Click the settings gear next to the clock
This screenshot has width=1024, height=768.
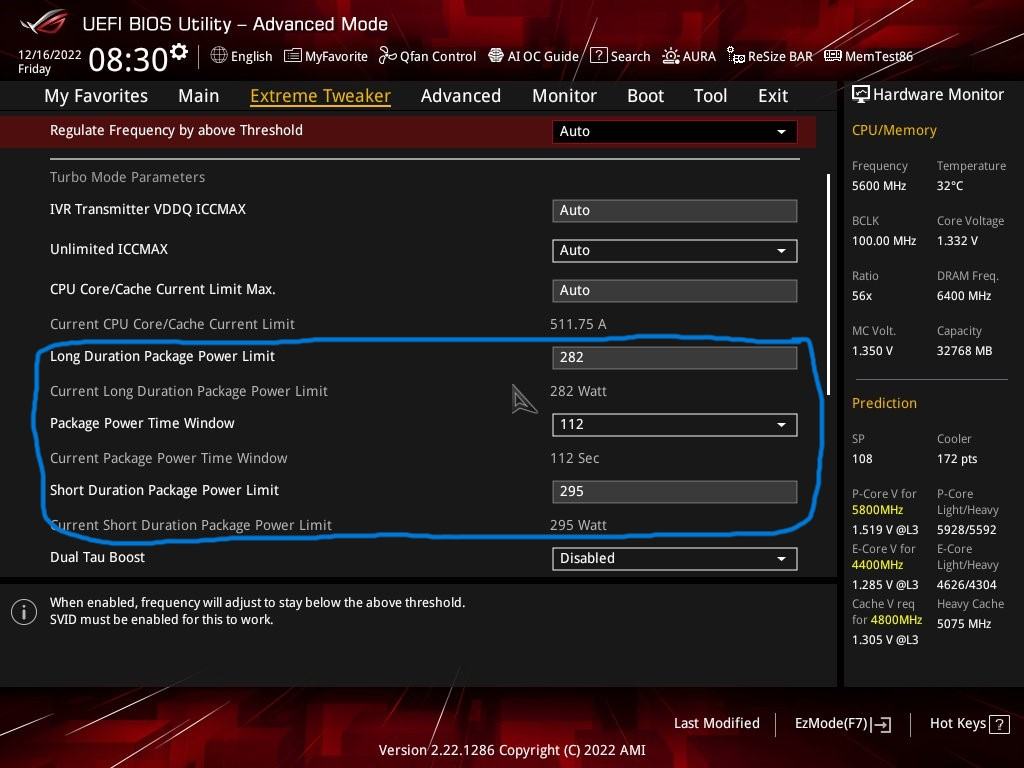pyautogui.click(x=179, y=52)
